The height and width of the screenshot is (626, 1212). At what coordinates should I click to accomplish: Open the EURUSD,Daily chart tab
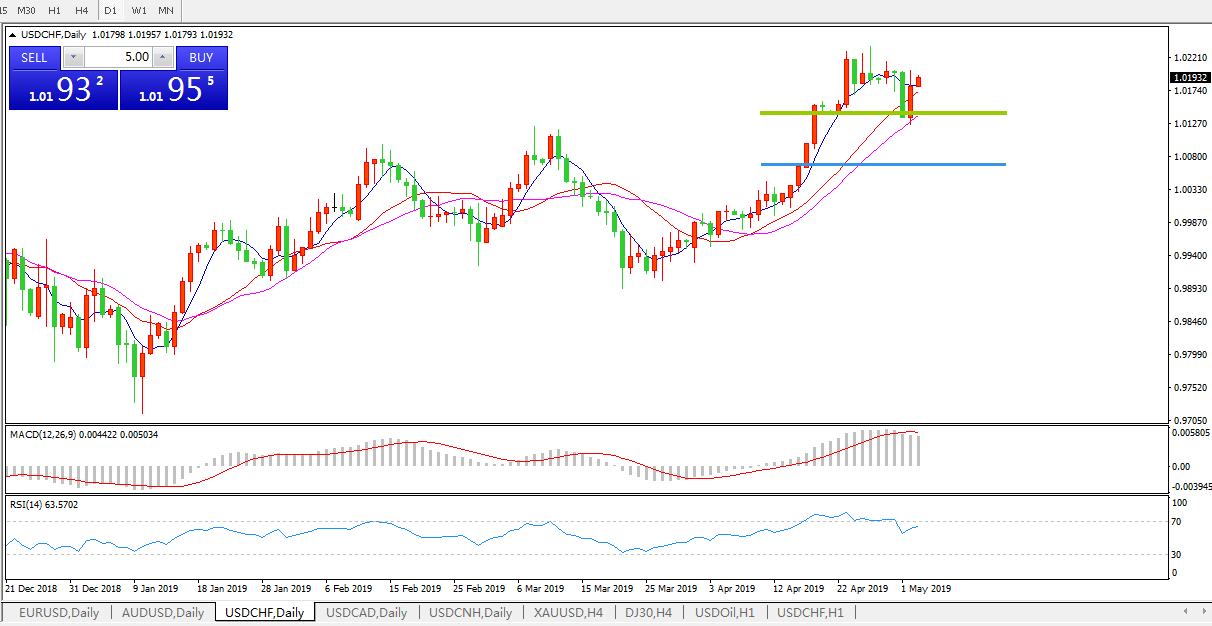coord(59,612)
